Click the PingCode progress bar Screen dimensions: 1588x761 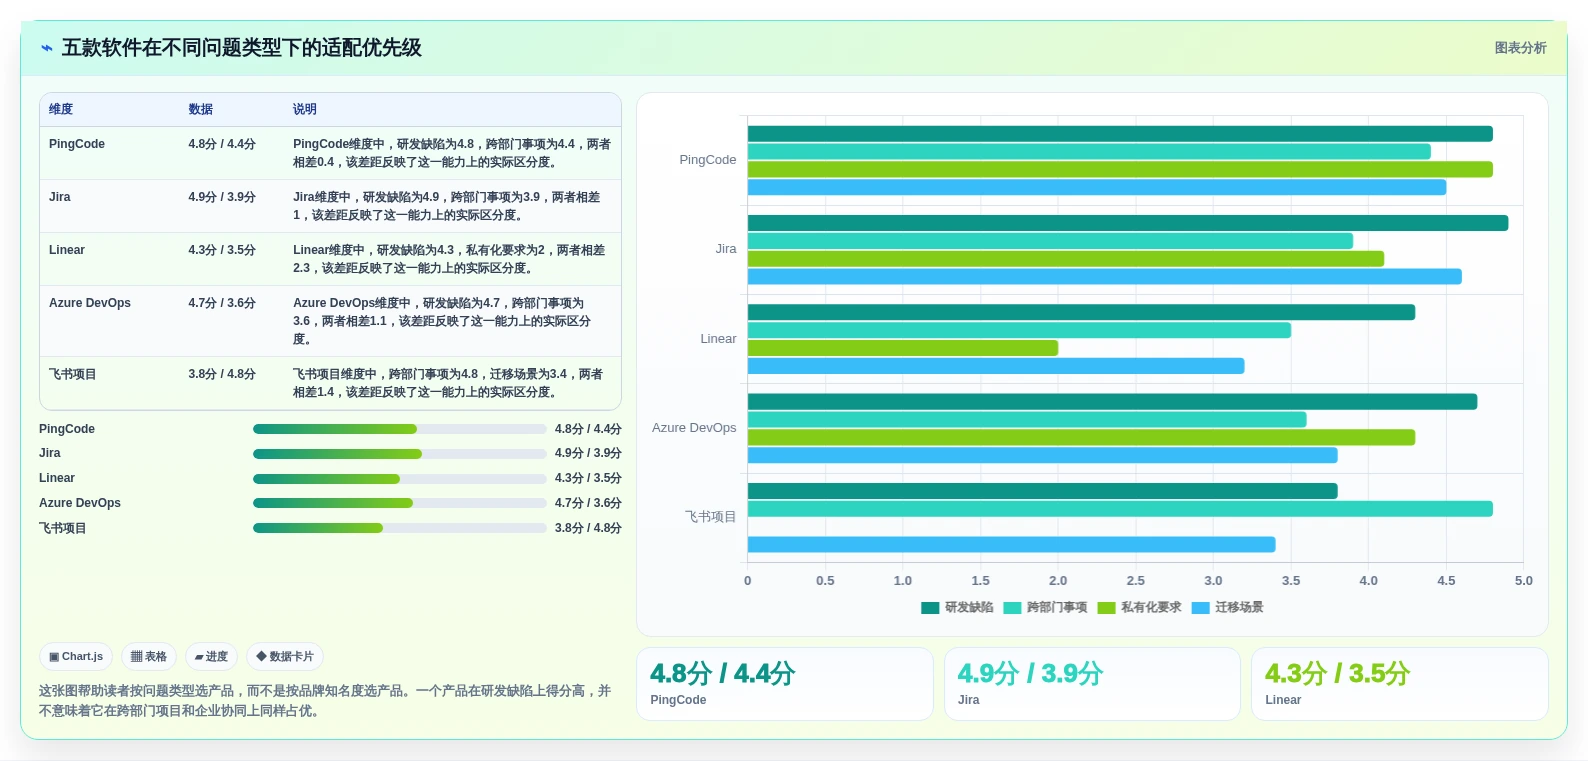[x=400, y=429]
